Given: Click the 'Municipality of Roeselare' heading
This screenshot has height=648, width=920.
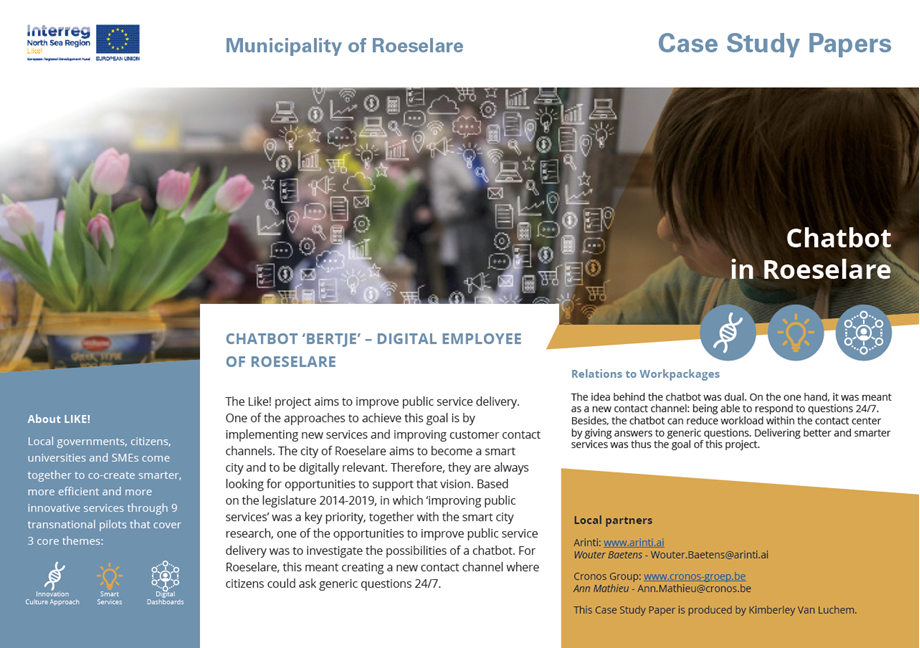Looking at the screenshot, I should (344, 45).
